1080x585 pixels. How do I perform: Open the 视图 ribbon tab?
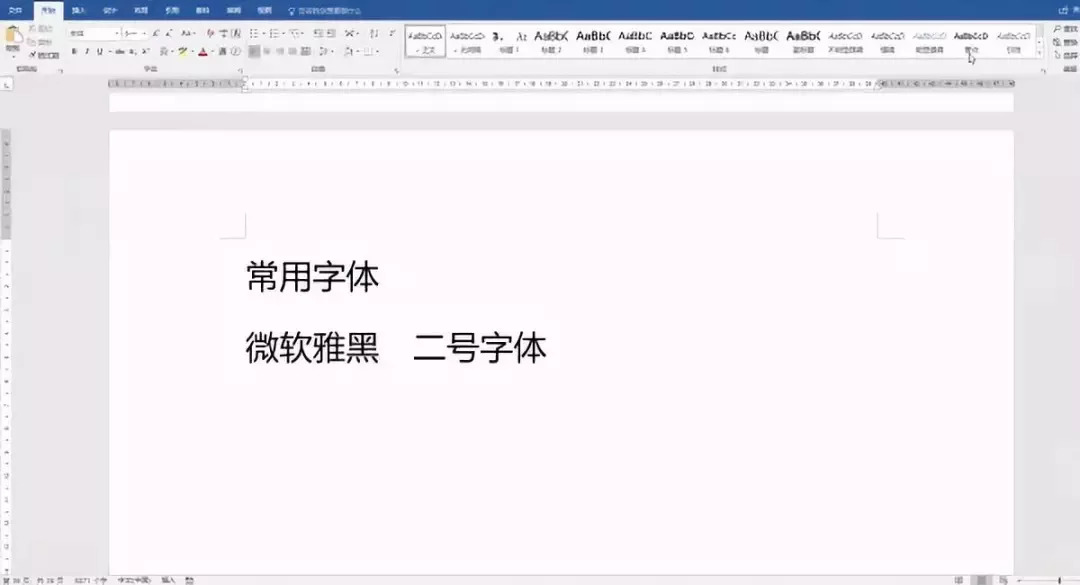coord(263,10)
